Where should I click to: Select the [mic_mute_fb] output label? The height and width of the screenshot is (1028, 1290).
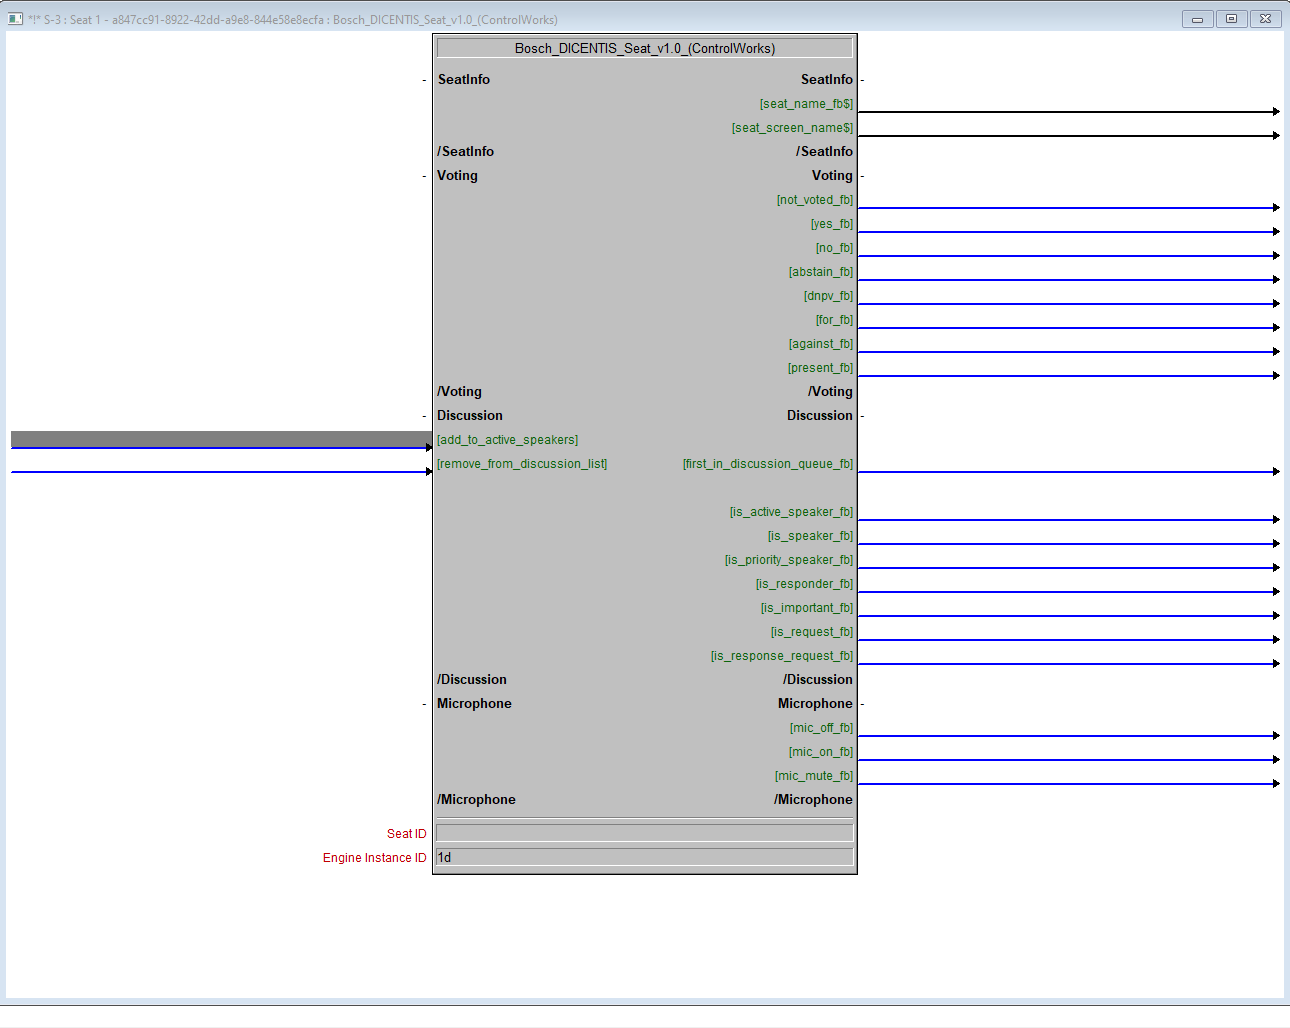(814, 776)
